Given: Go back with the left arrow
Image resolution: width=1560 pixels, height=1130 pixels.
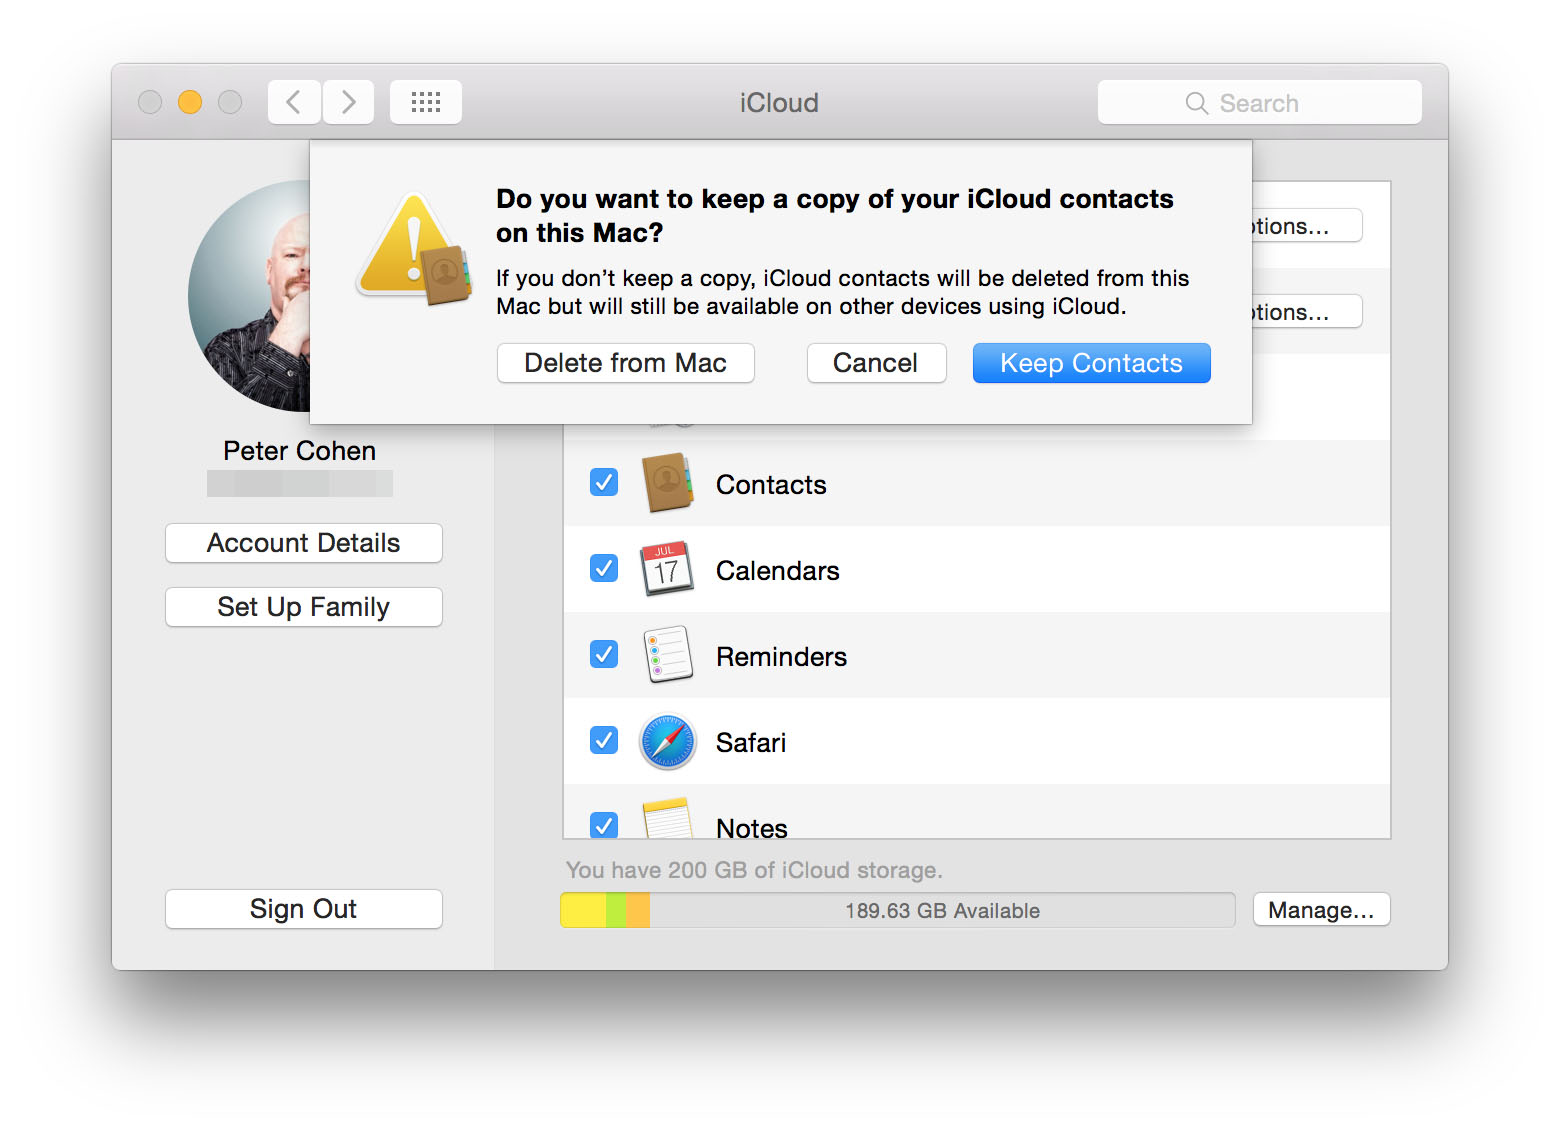Looking at the screenshot, I should (294, 102).
